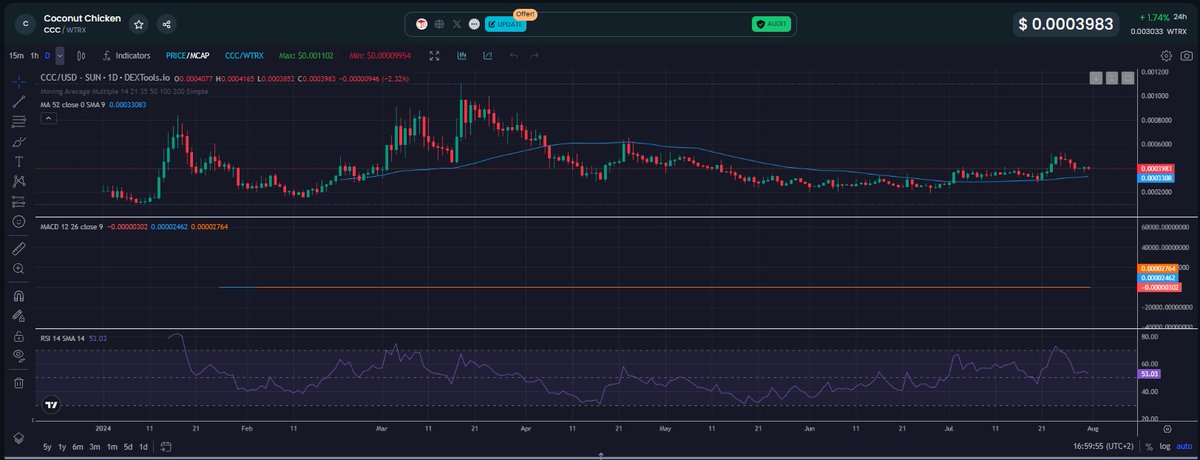This screenshot has width=1200, height=460.
Task: Collapse the indicator legend arrow
Action: point(47,117)
